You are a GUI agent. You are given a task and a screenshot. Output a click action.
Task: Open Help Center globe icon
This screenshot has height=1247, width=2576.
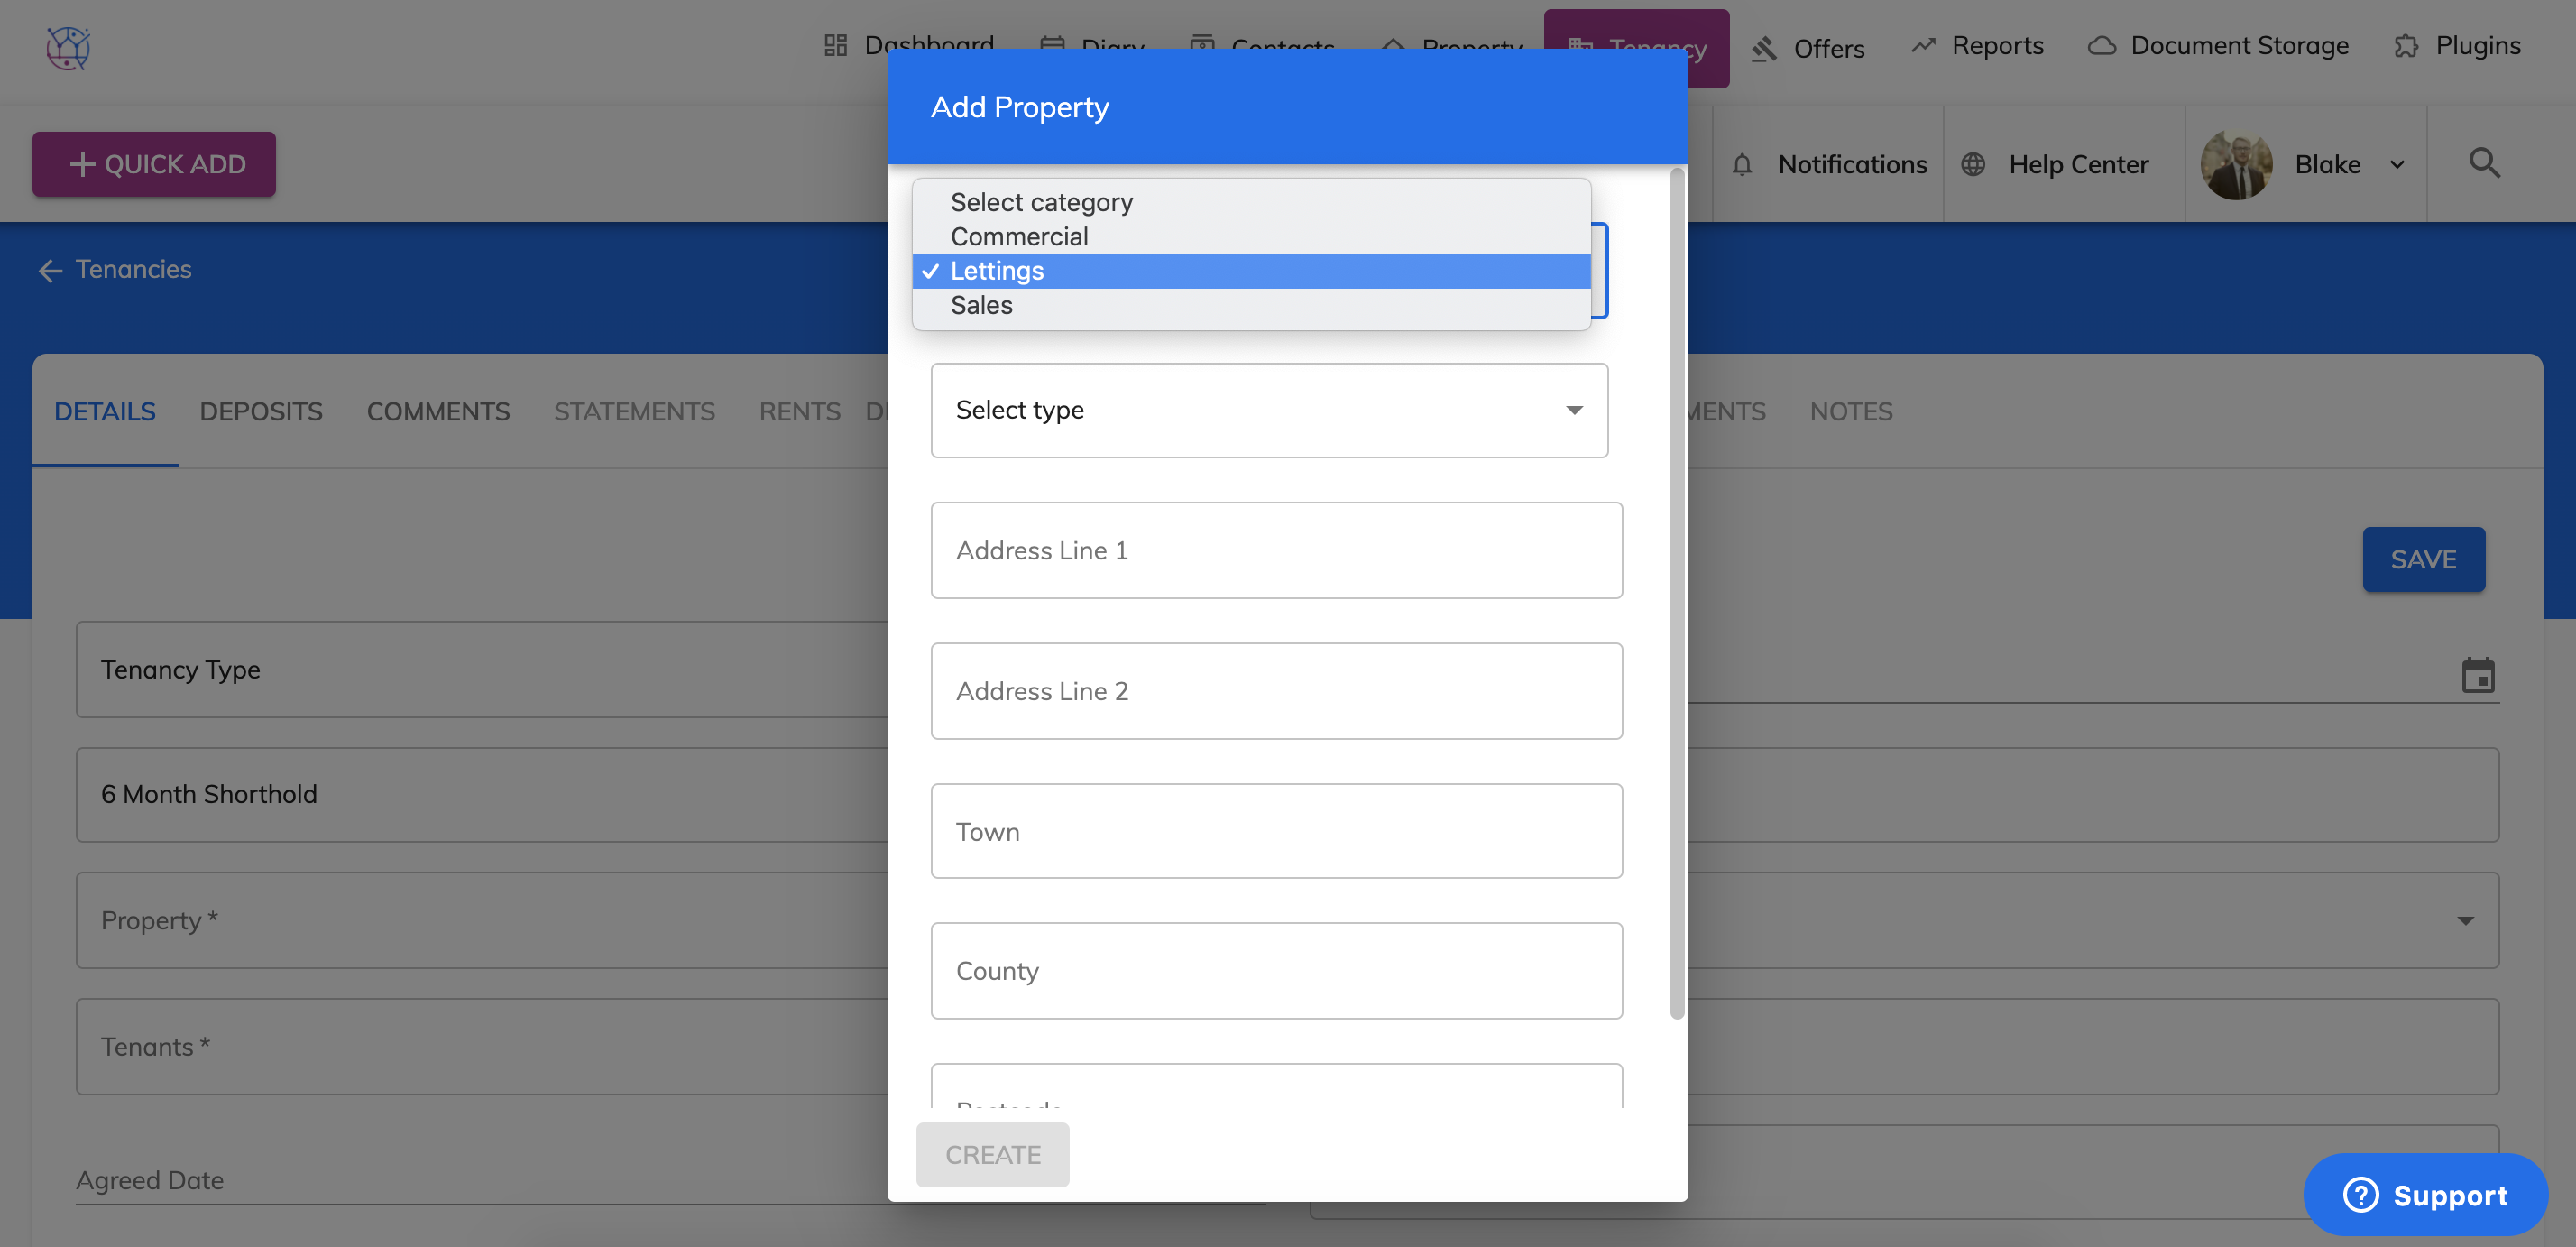(1972, 164)
